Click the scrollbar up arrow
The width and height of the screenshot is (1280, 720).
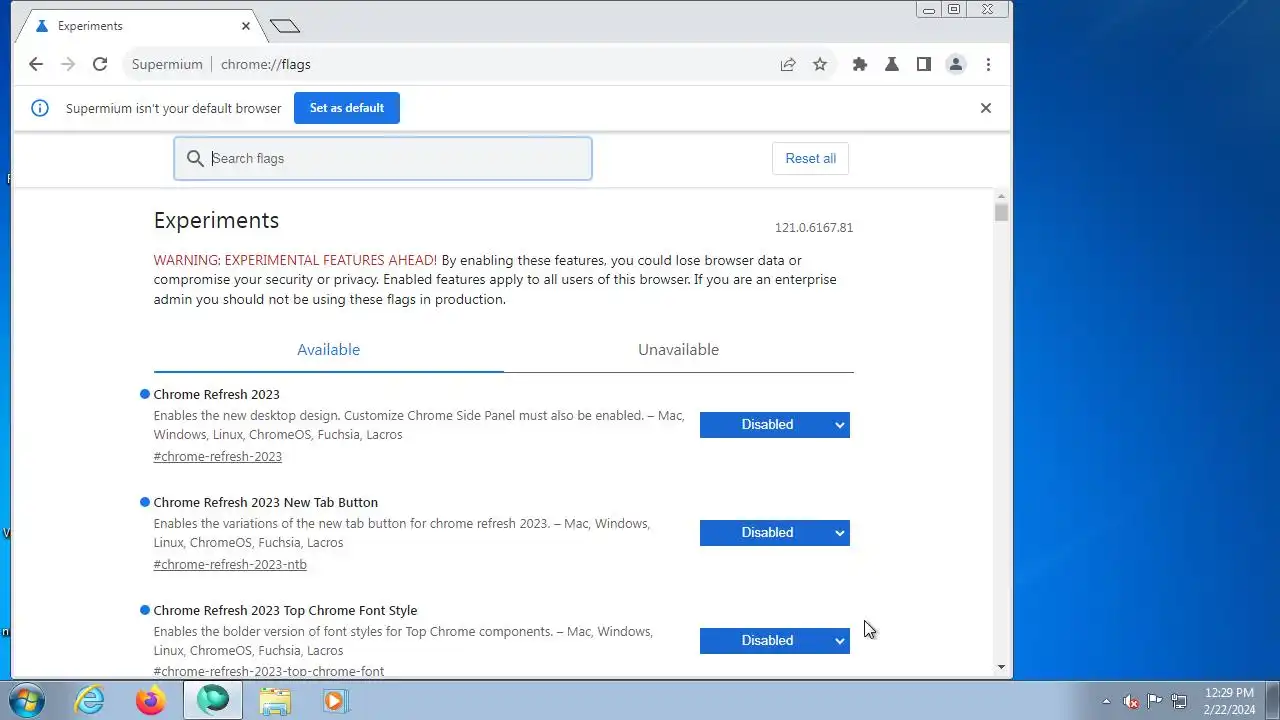tap(1001, 196)
